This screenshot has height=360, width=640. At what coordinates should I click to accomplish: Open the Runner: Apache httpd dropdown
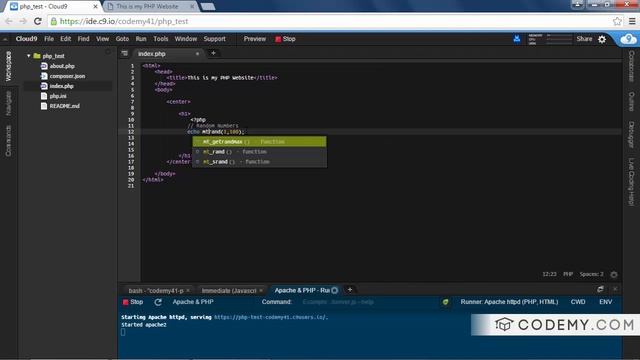(509, 302)
